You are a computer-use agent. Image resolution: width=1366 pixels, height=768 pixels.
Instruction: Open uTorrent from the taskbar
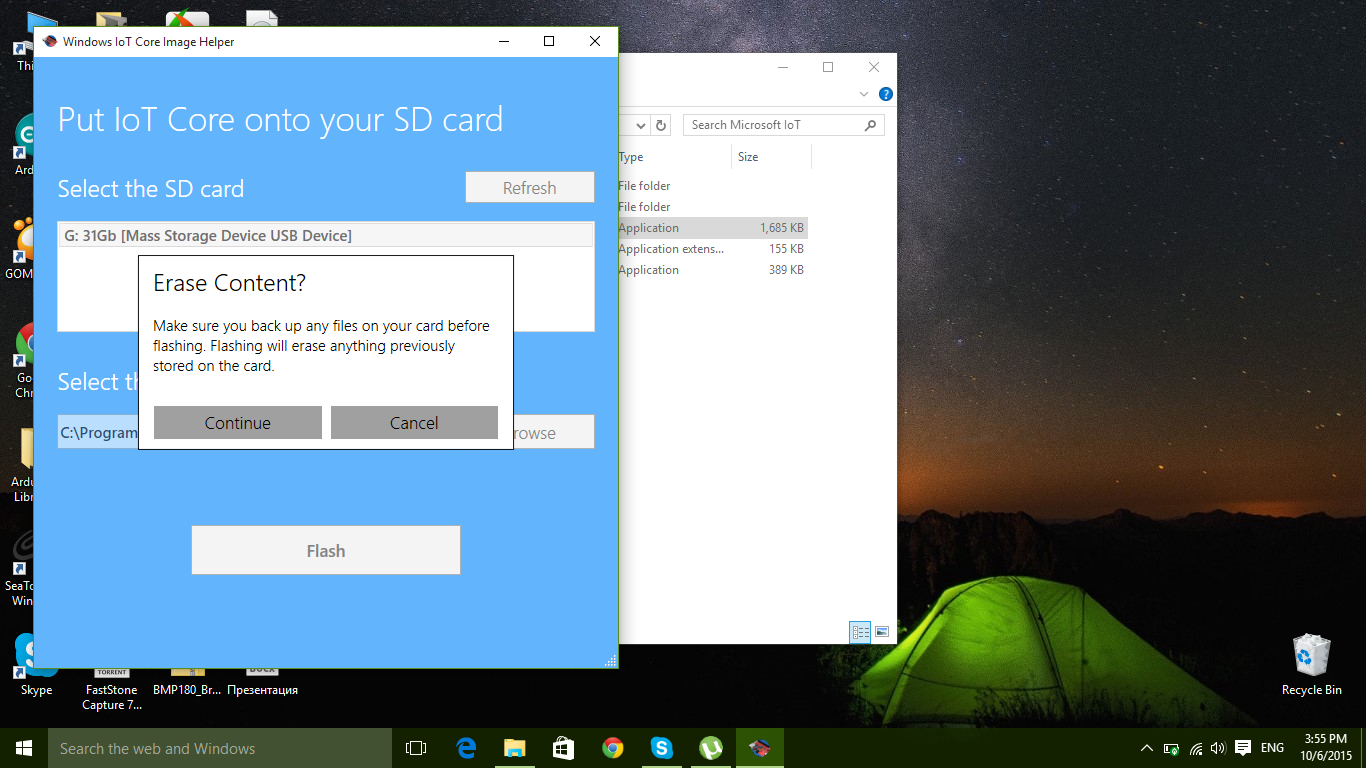point(711,748)
